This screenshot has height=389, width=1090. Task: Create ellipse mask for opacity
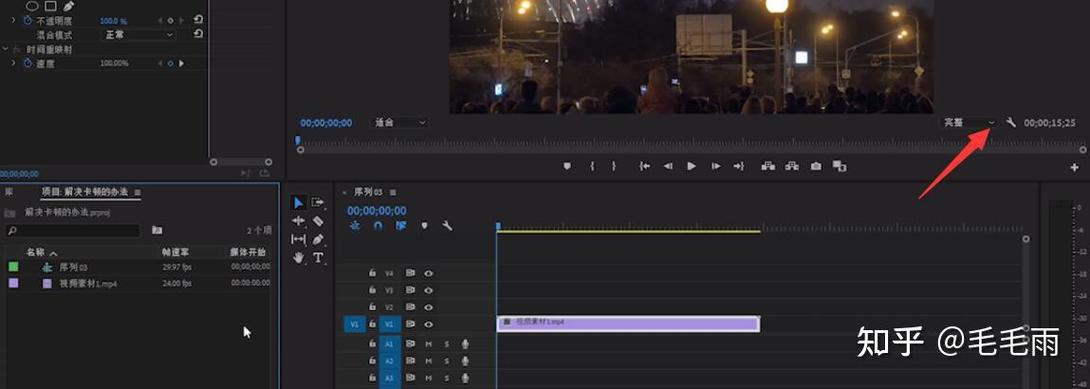31,6
